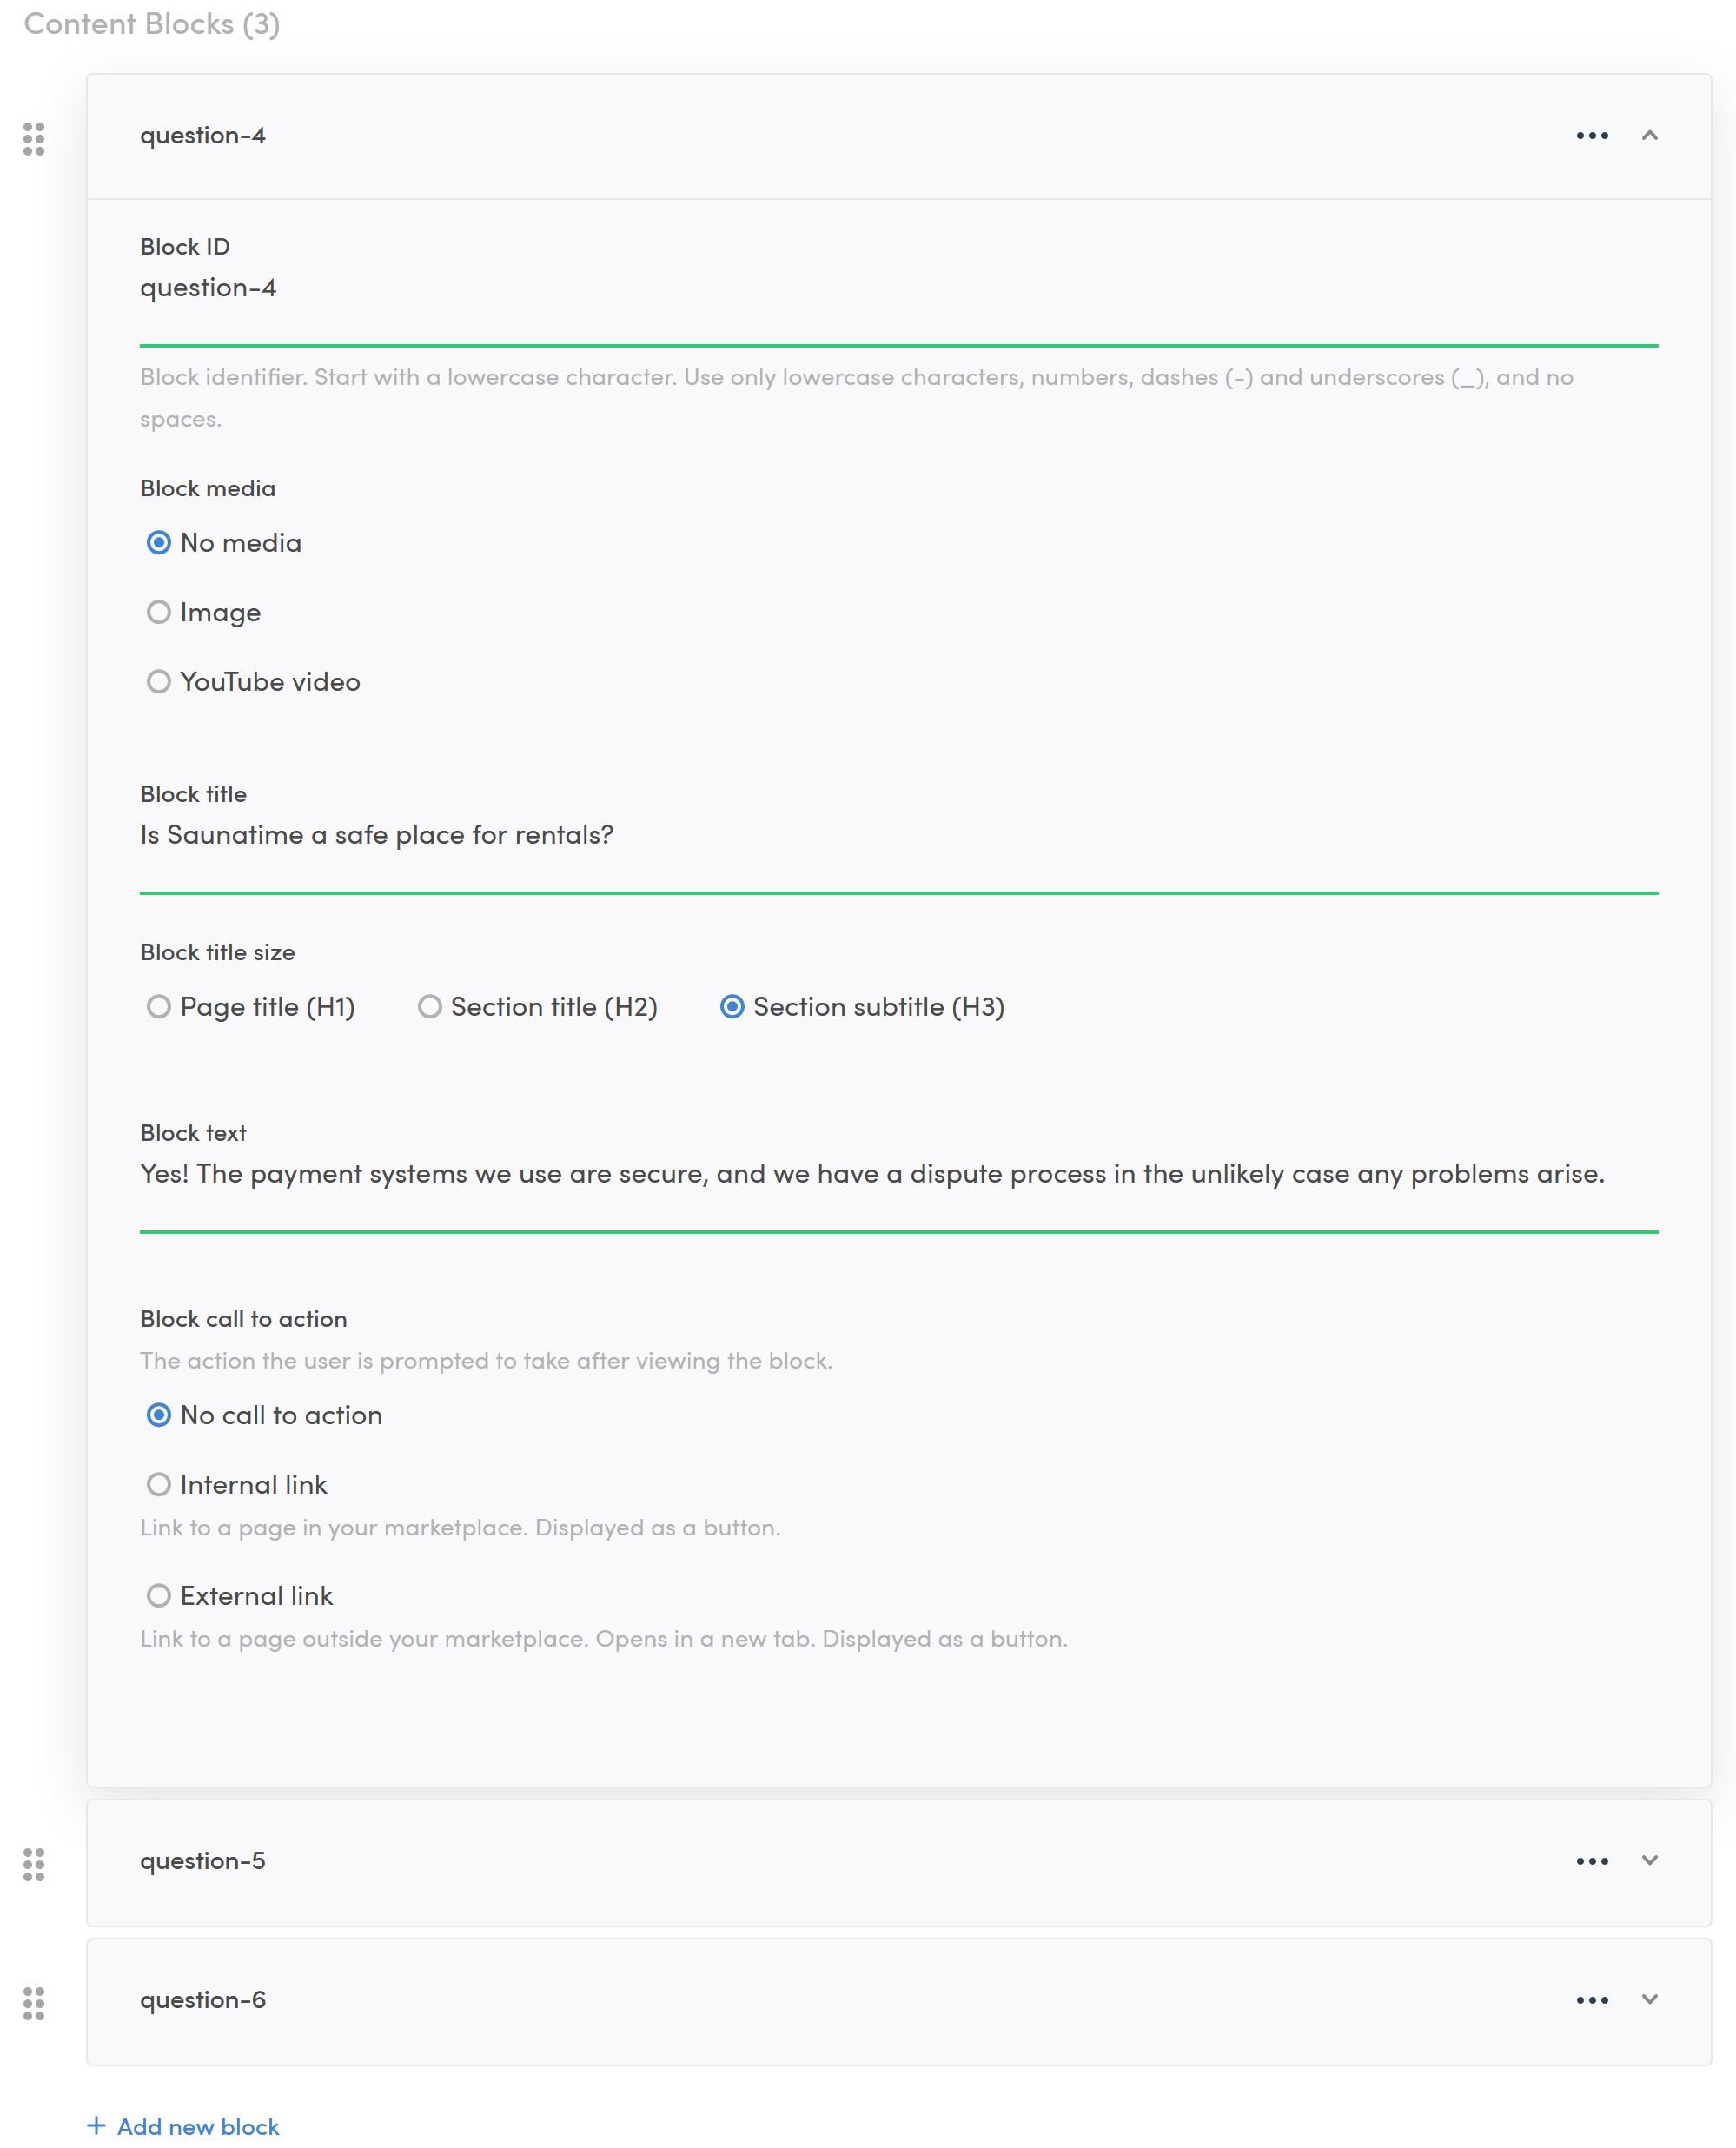Choose Section title (H2) size
This screenshot has height=2148, width=1736.
tap(430, 1007)
